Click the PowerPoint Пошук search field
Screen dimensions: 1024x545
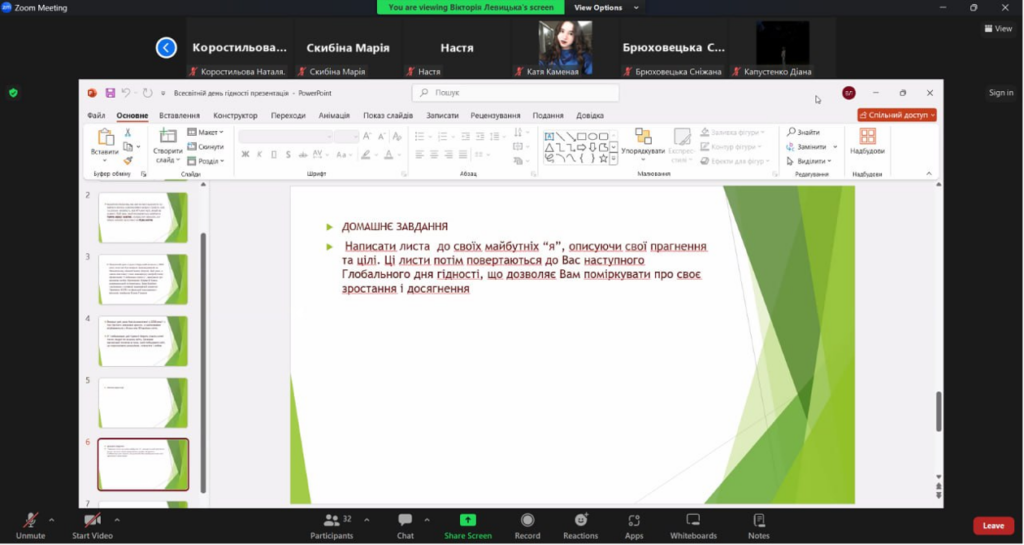click(516, 93)
